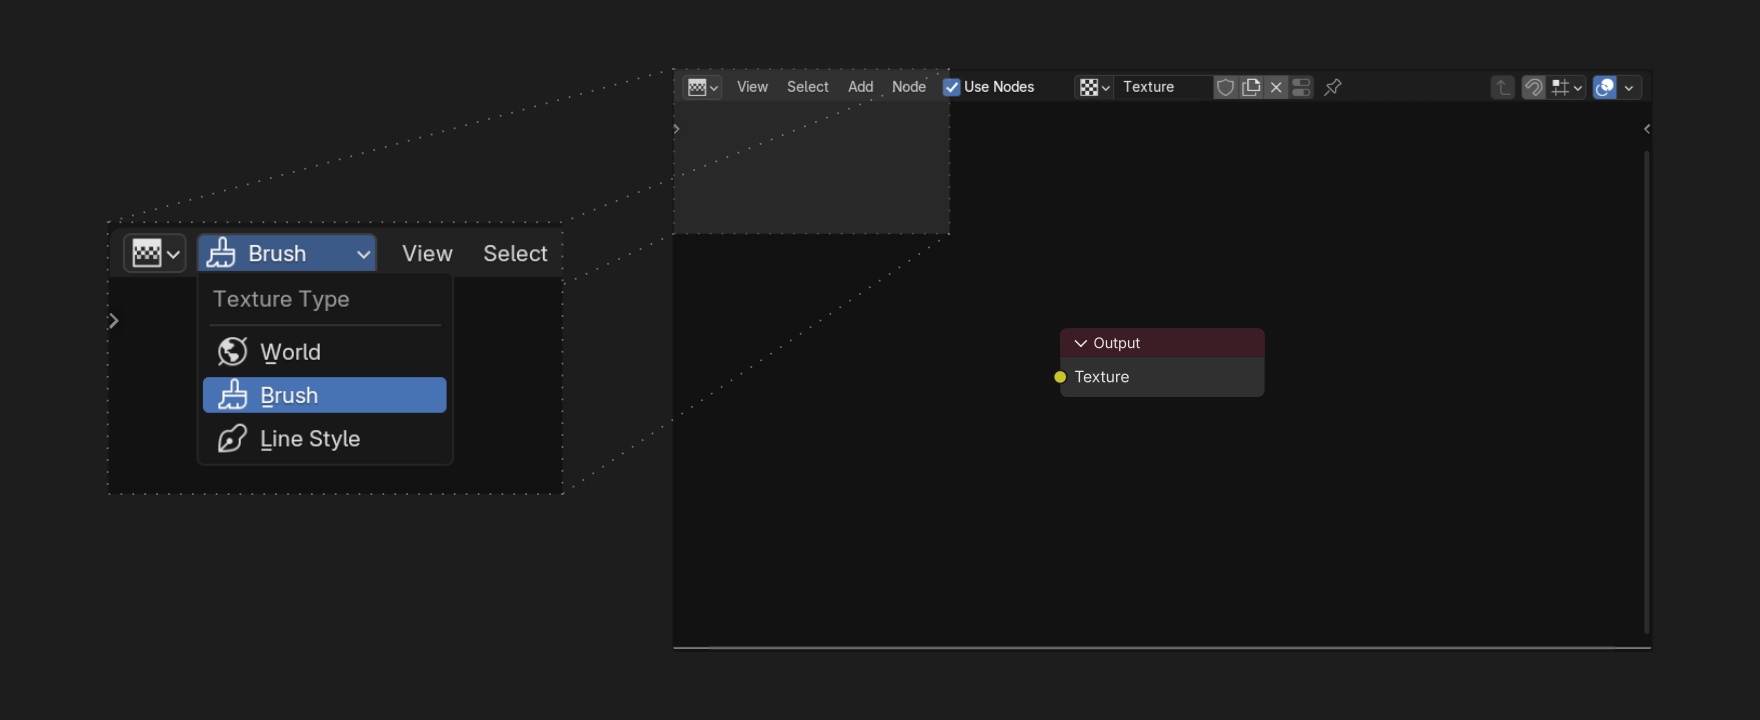Open the Add menu

[x=860, y=87]
